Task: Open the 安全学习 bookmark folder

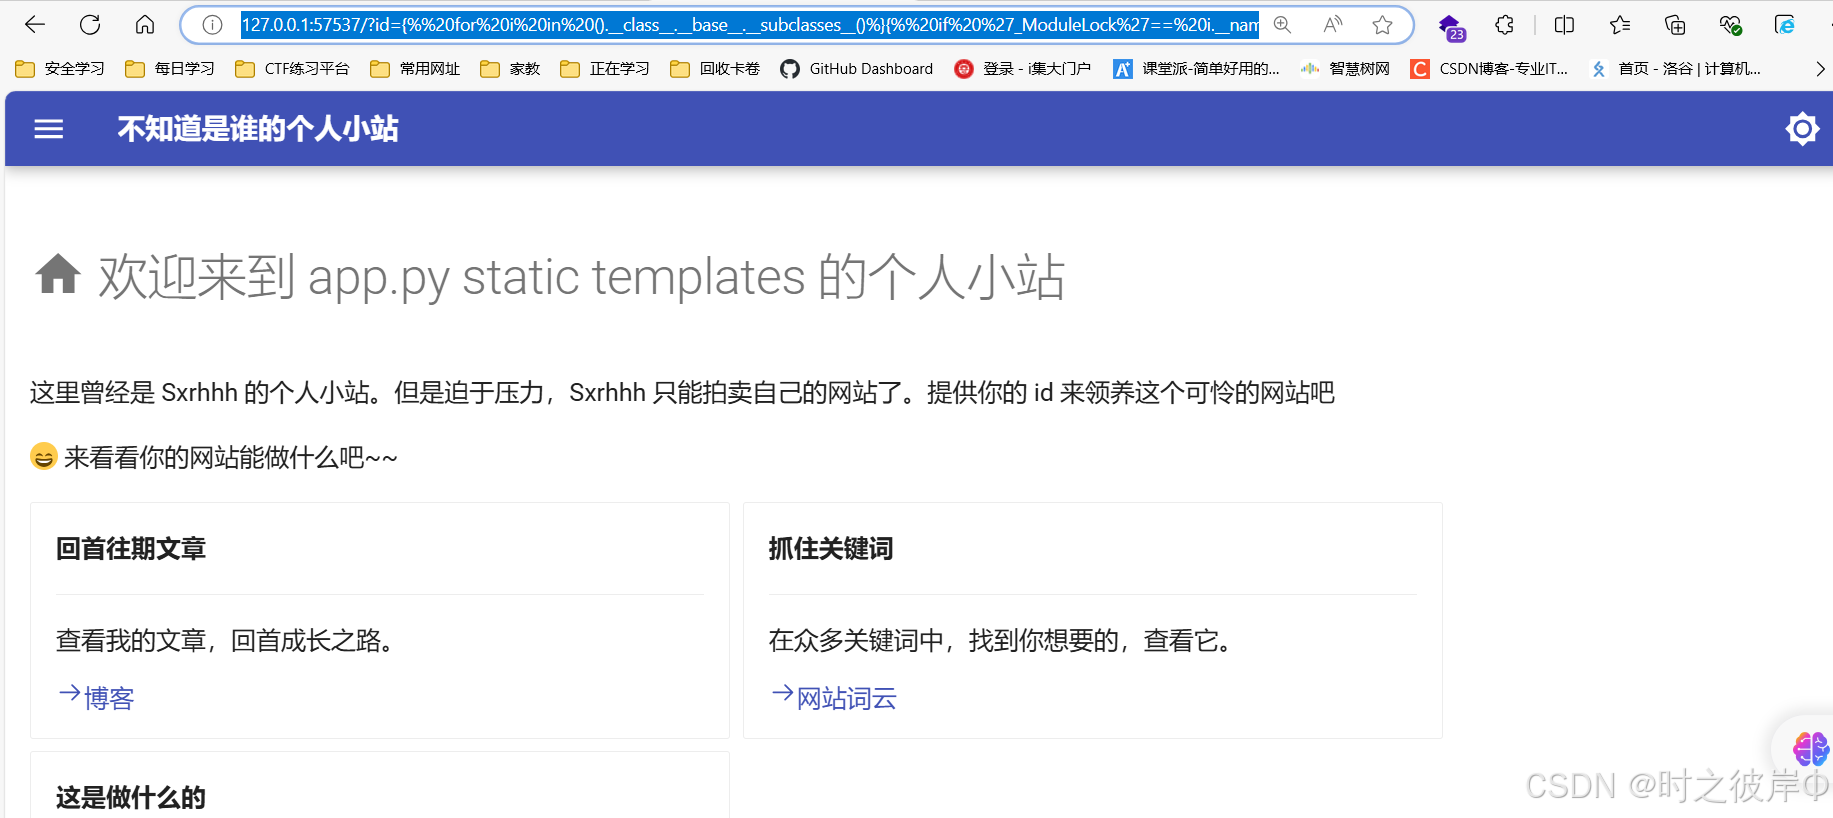Action: coord(60,68)
